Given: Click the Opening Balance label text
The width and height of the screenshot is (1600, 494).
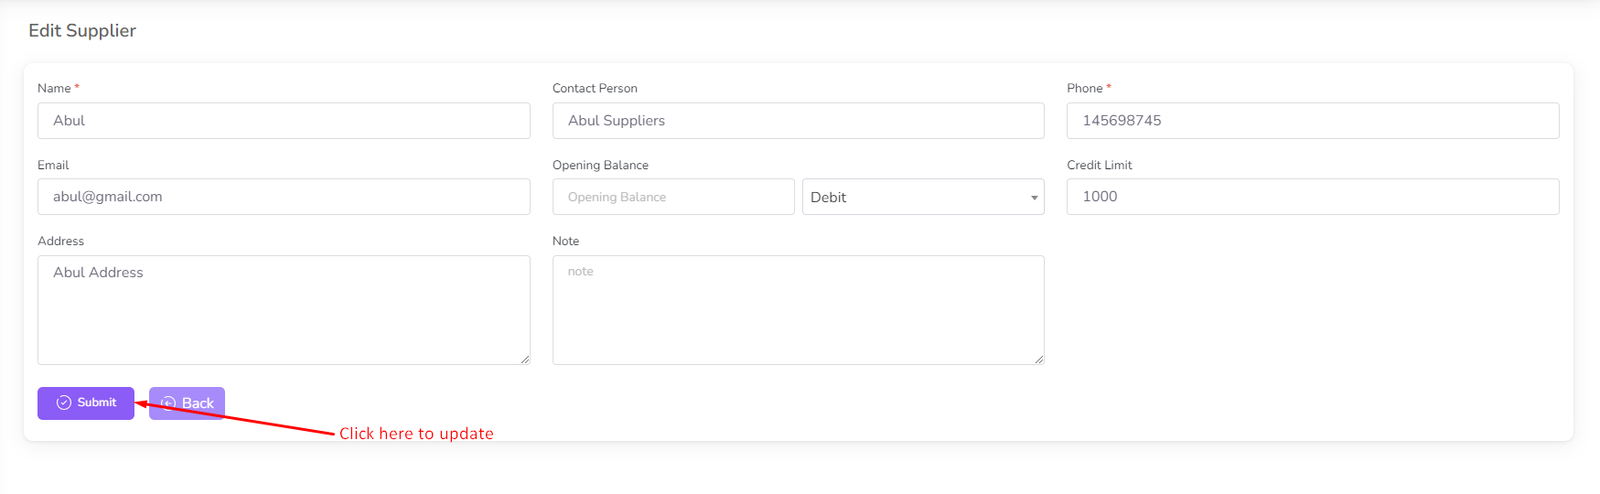Looking at the screenshot, I should pyautogui.click(x=600, y=165).
